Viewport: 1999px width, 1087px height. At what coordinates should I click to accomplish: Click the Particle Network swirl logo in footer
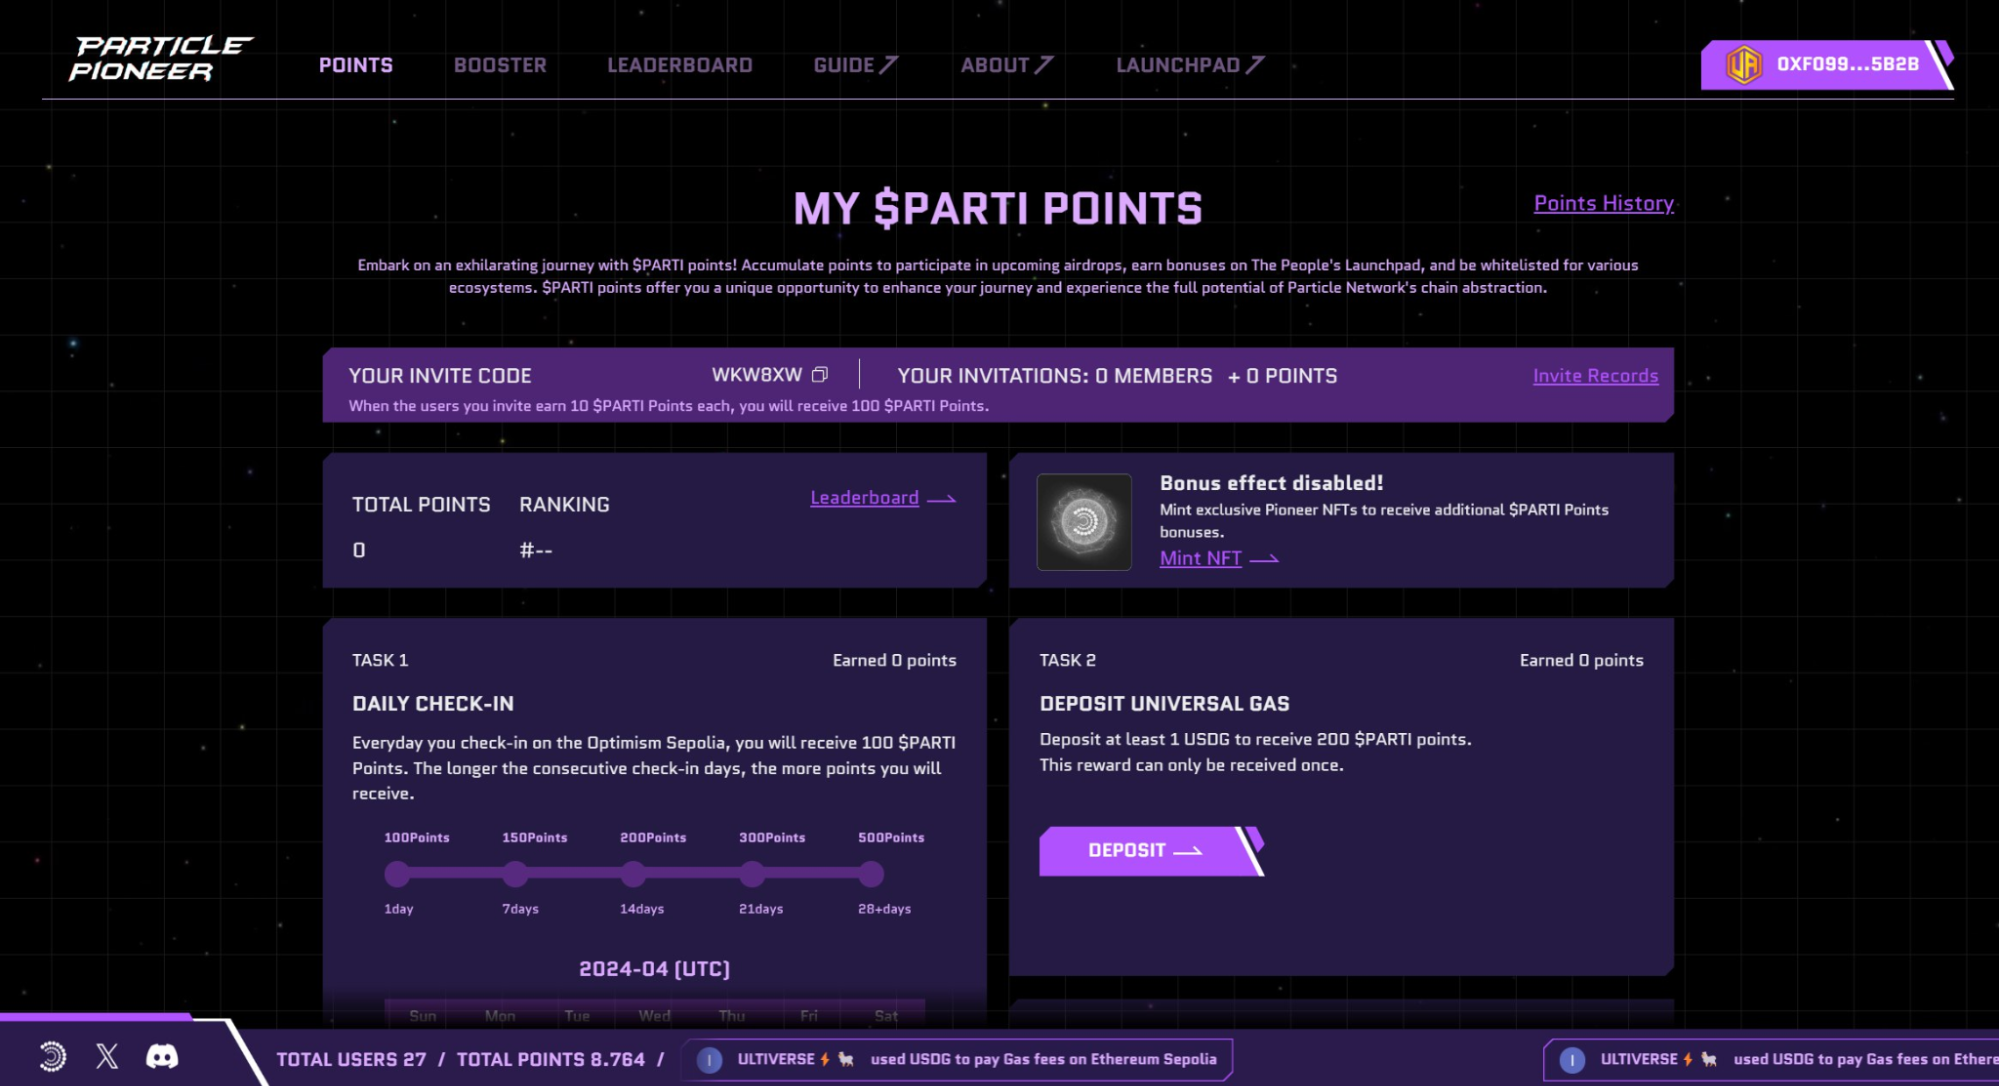[x=53, y=1056]
